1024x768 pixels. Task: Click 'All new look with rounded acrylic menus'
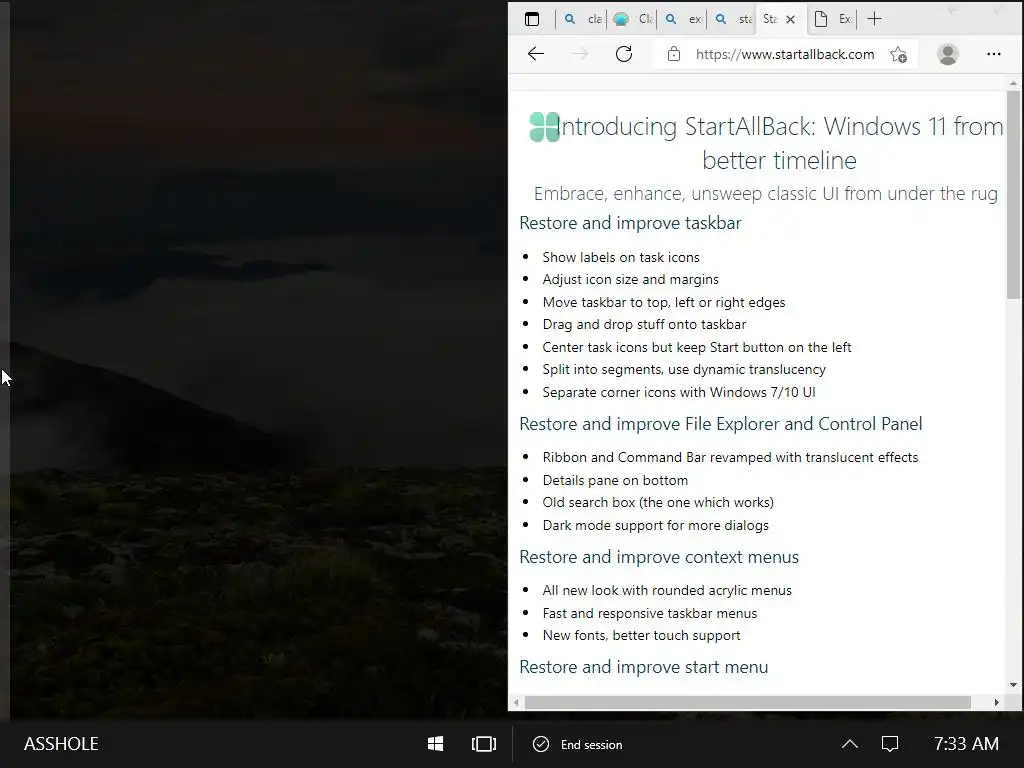pos(667,590)
